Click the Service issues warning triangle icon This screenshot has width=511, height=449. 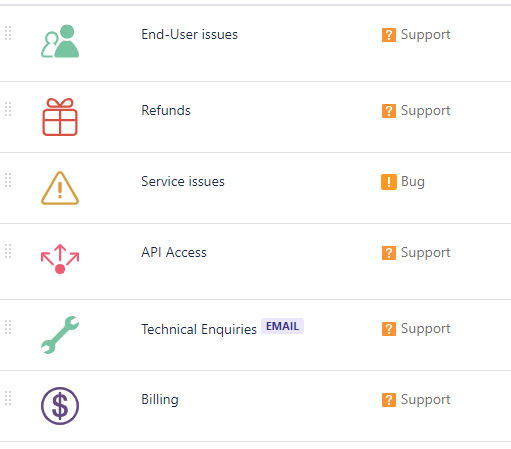[60, 188]
